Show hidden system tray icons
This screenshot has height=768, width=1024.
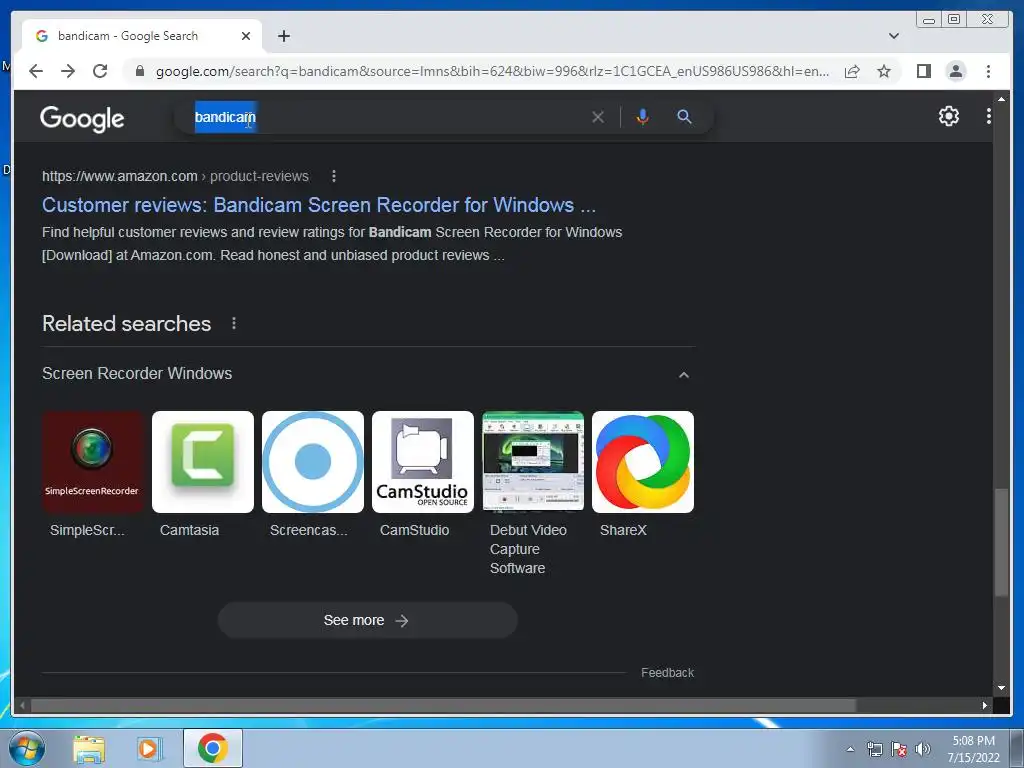(850, 749)
